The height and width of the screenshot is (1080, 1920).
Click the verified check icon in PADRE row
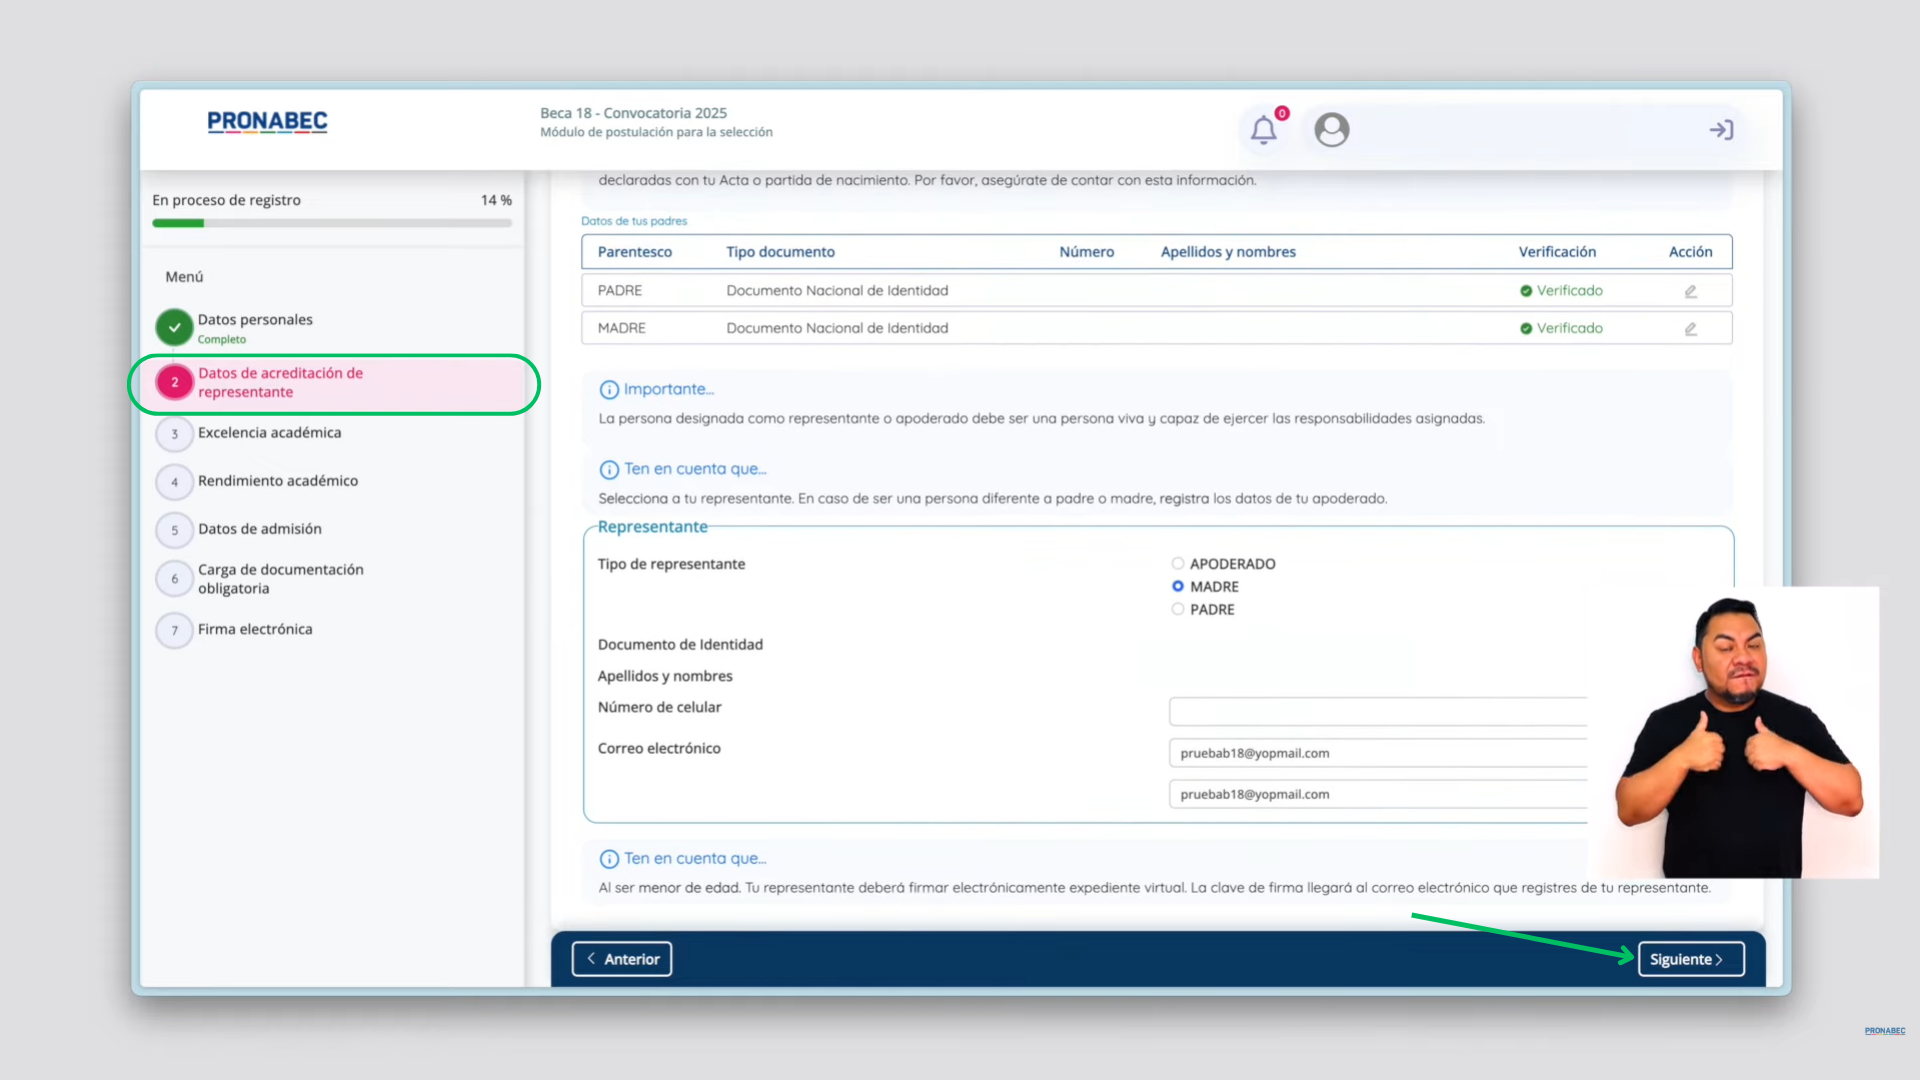pyautogui.click(x=1526, y=291)
